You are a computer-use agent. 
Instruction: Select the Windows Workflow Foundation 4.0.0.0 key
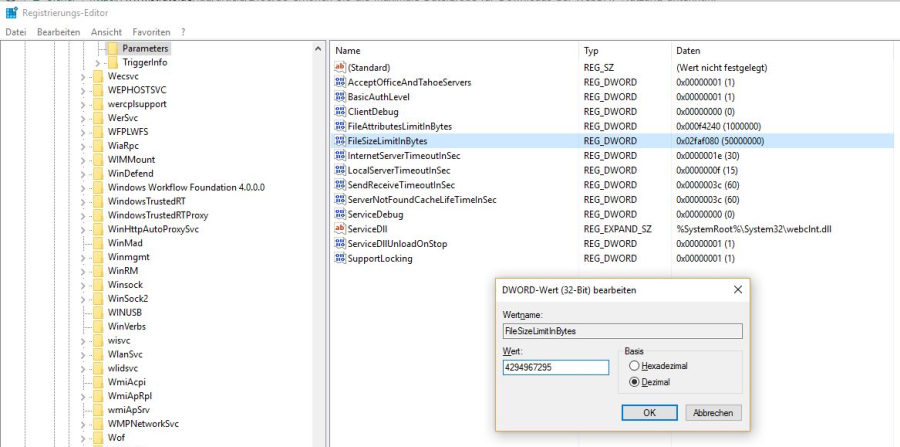(x=186, y=188)
